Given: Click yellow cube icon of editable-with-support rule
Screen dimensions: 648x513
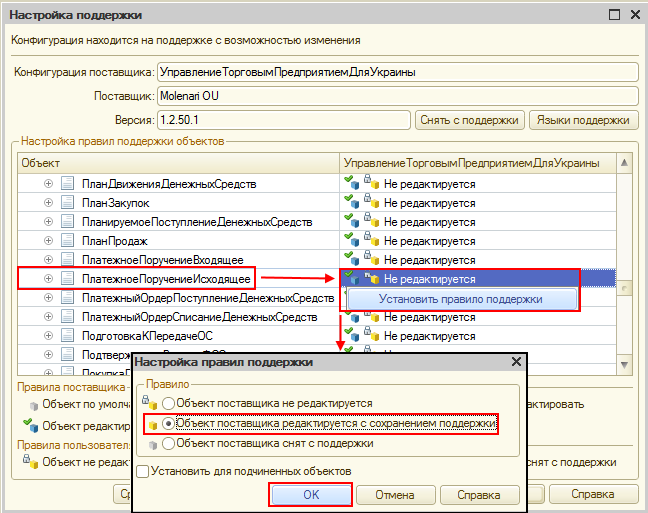Looking at the screenshot, I should pyautogui.click(x=153, y=425).
